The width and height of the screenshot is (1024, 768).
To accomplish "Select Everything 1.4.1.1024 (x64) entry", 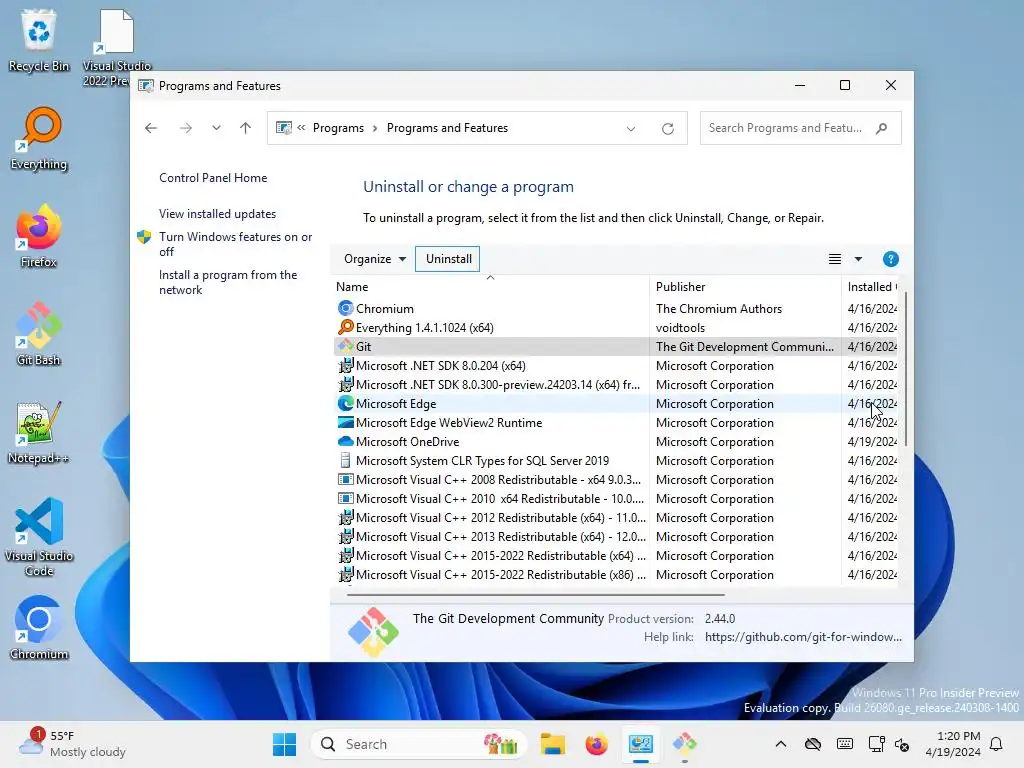I will coord(616,327).
